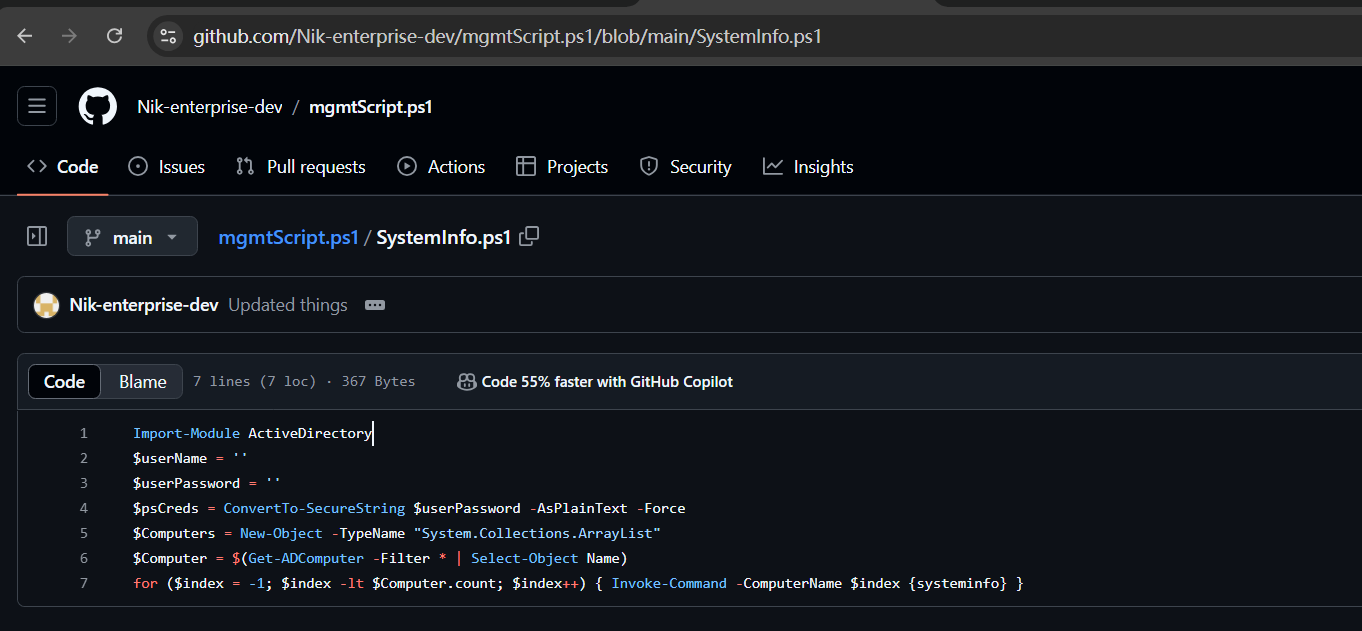Click "Code 55% faster with GitHub Copilot"

[607, 381]
